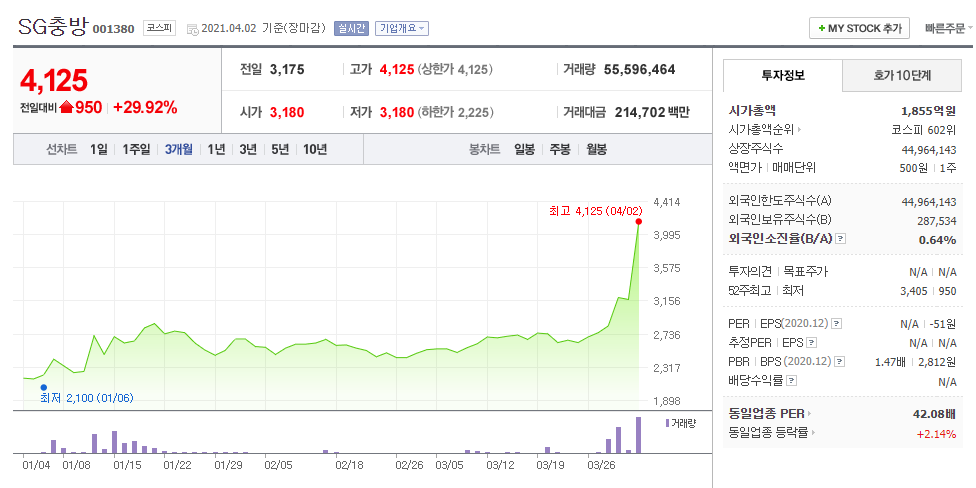Show the 월봉 candlestick chart
The height and width of the screenshot is (488, 976).
click(596, 149)
